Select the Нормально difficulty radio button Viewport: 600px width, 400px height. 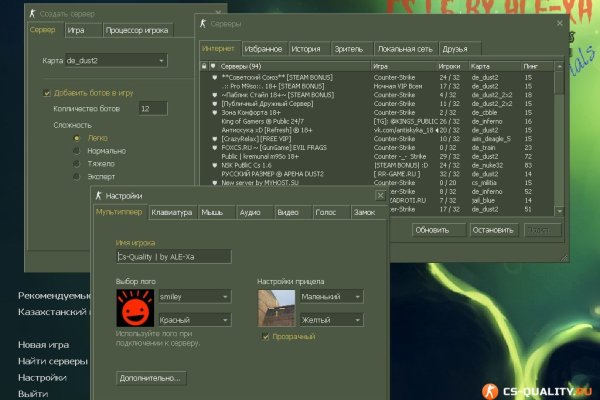(77, 152)
